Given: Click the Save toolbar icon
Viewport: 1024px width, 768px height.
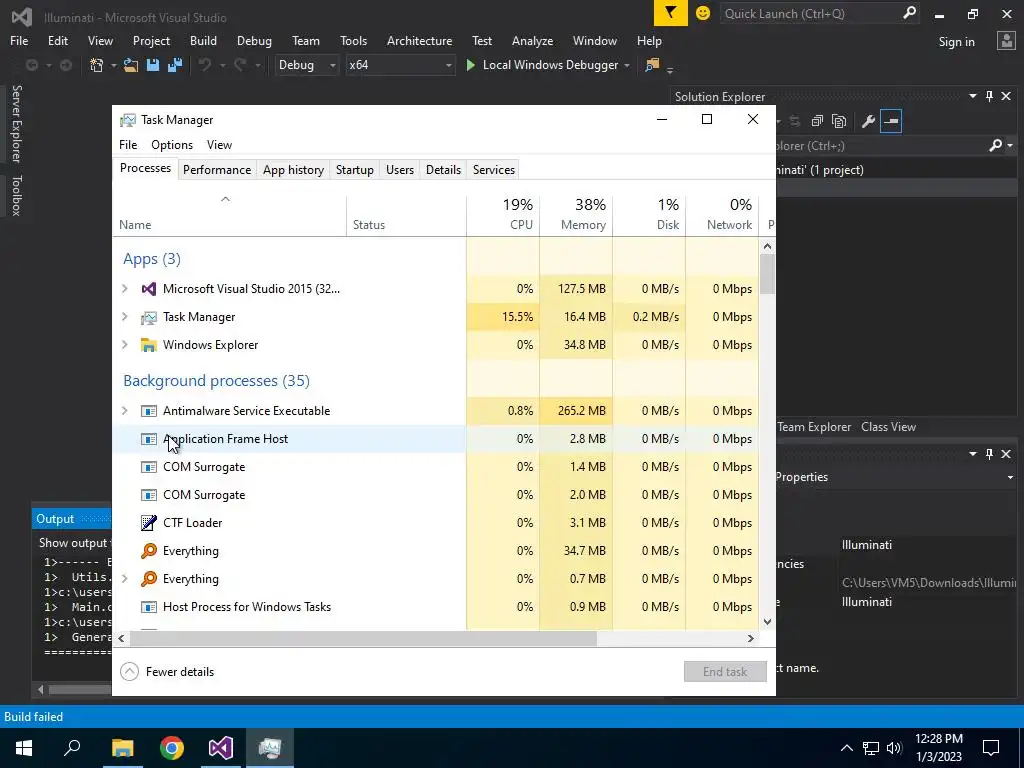Looking at the screenshot, I should [x=153, y=65].
